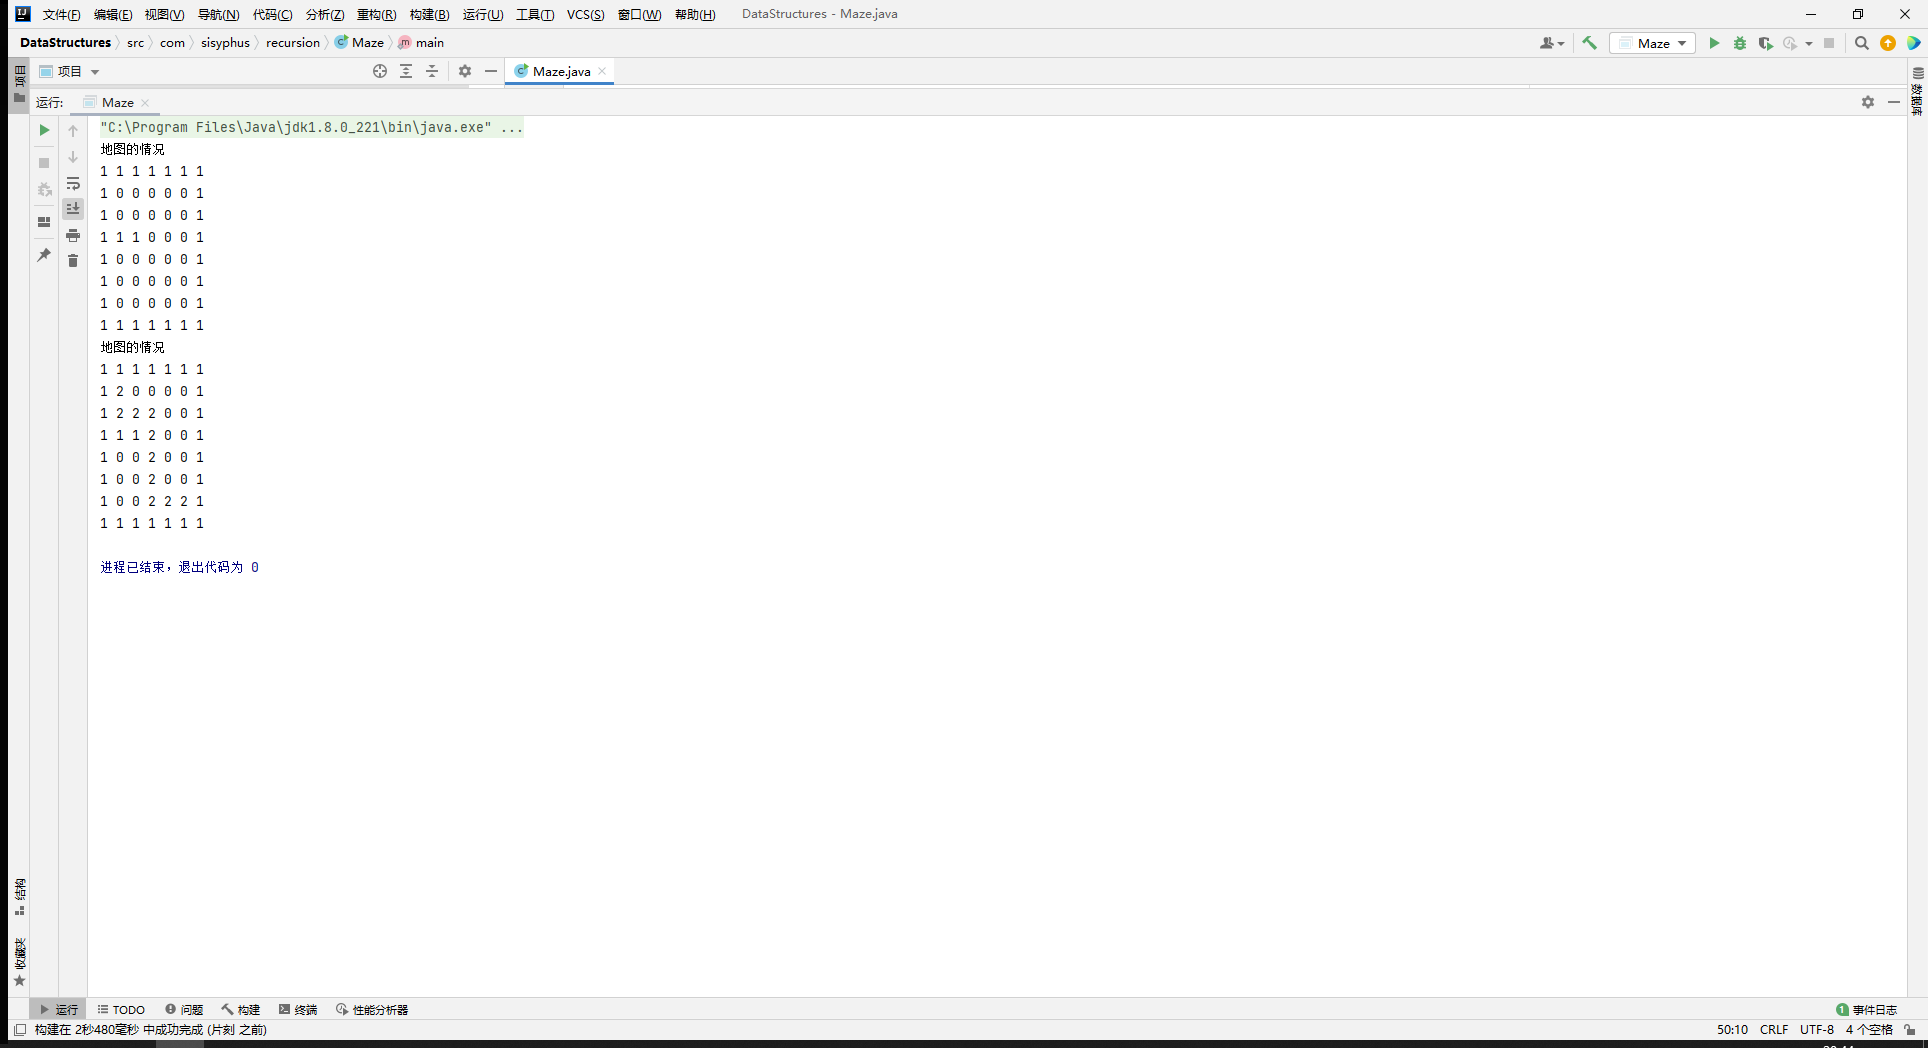
Task: Click UTF-8 encoding in status bar
Action: pyautogui.click(x=1817, y=1029)
